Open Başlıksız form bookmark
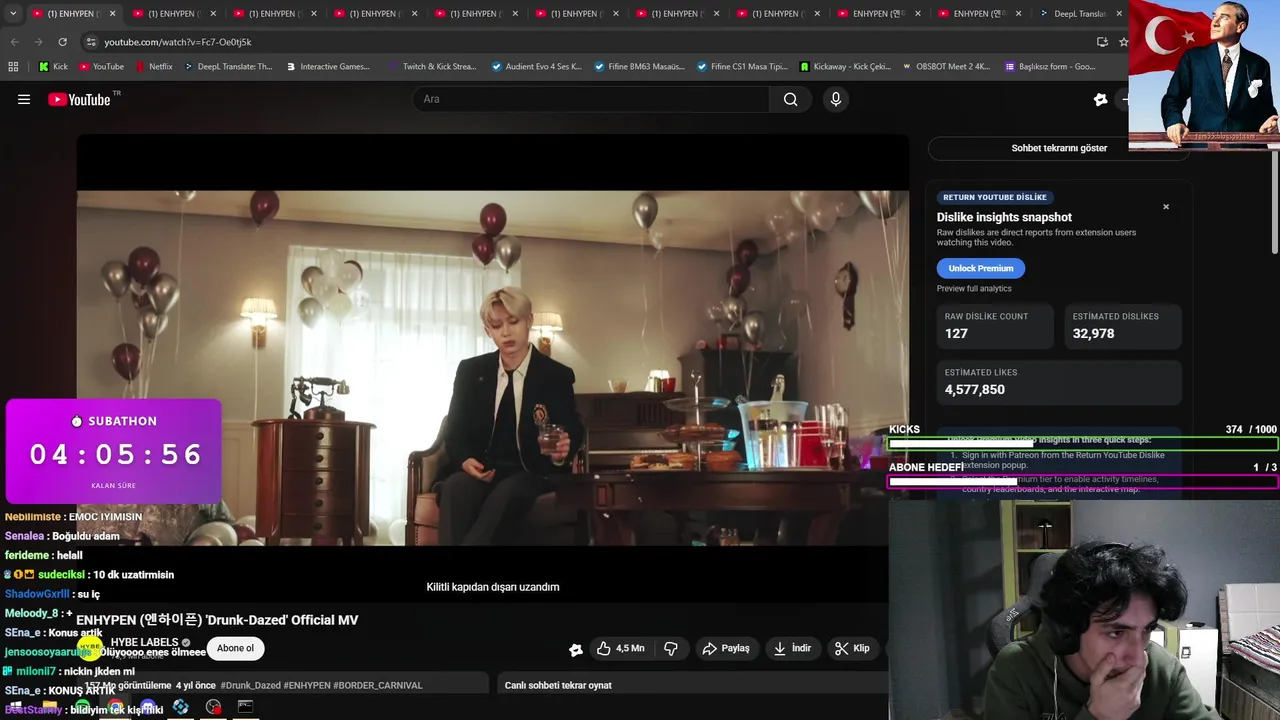The width and height of the screenshot is (1280, 720). click(1049, 67)
